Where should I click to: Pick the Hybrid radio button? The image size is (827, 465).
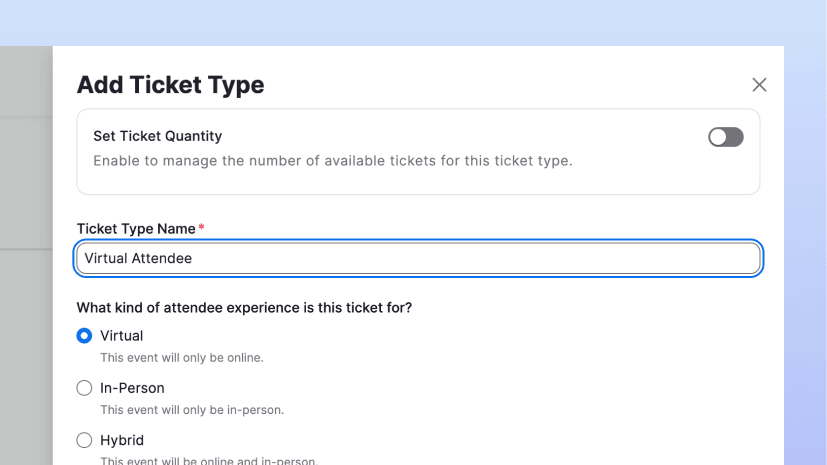84,440
